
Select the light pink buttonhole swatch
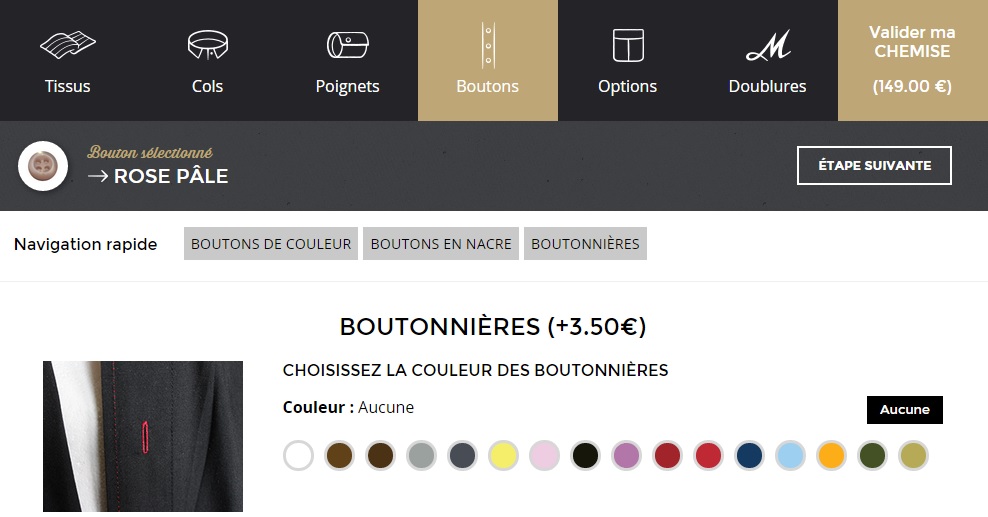point(544,456)
